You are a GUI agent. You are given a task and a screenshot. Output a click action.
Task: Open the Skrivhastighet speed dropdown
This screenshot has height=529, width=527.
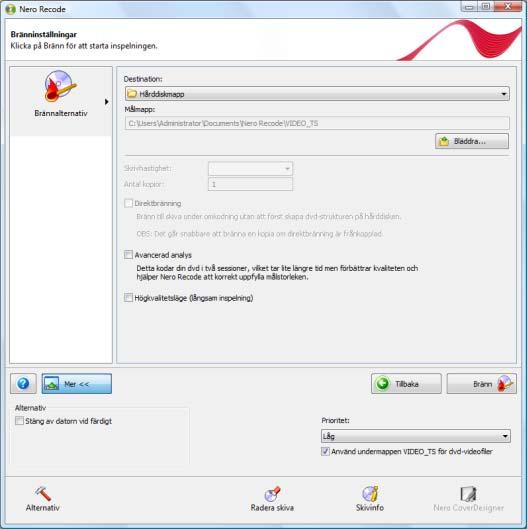(x=250, y=168)
